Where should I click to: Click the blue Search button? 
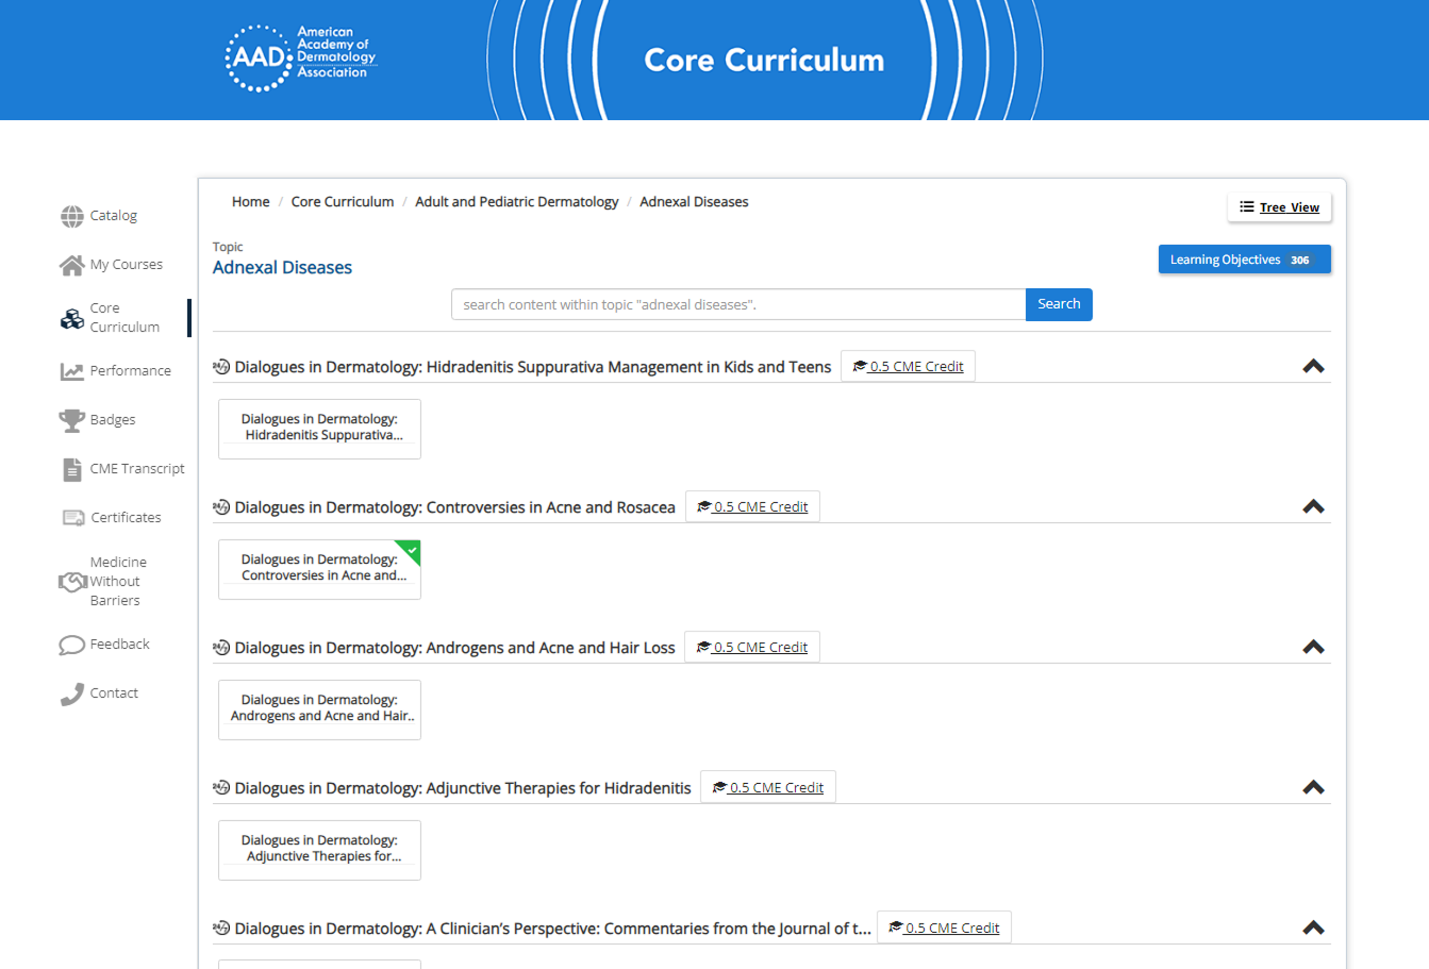tap(1059, 304)
